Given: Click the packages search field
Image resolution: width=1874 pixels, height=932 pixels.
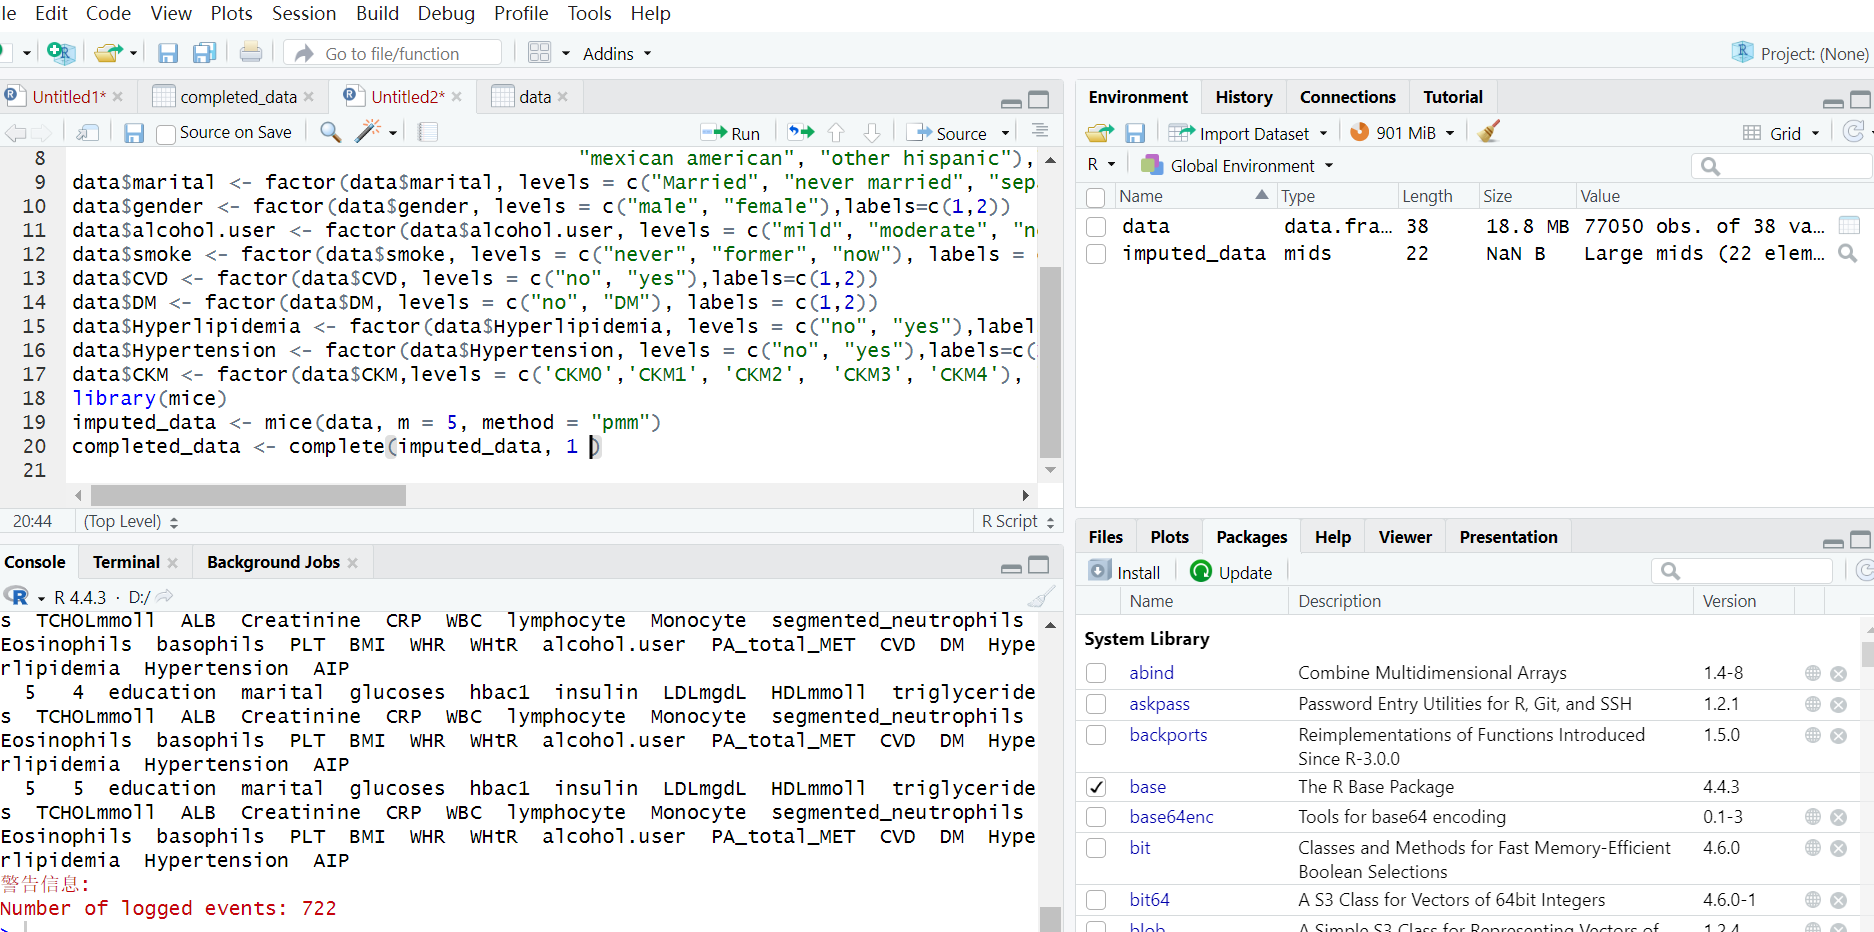Looking at the screenshot, I should (1742, 571).
